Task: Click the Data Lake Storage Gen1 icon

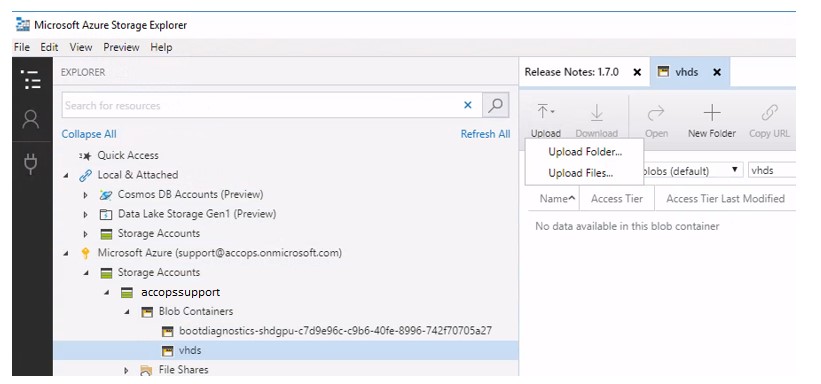Action: coord(105,214)
